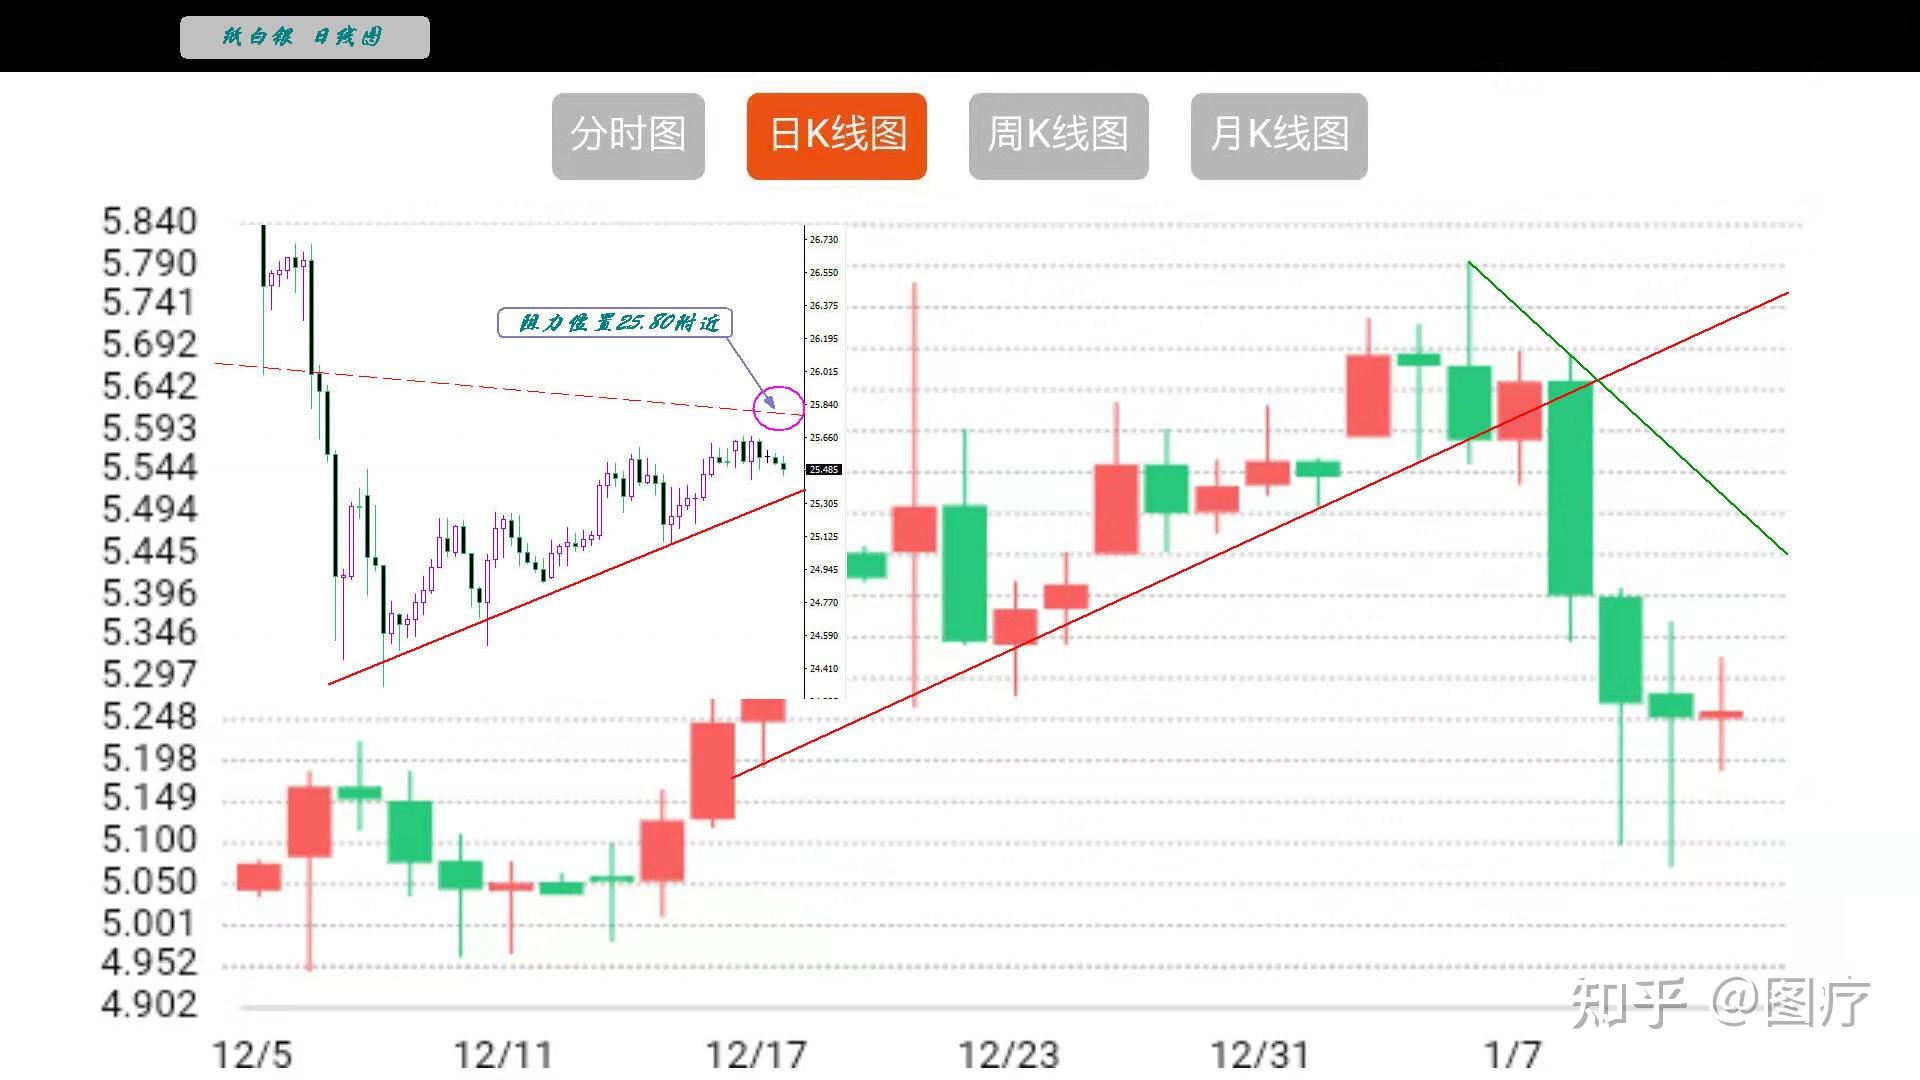
Task: Click the 24.410 inset axis value
Action: click(x=824, y=669)
